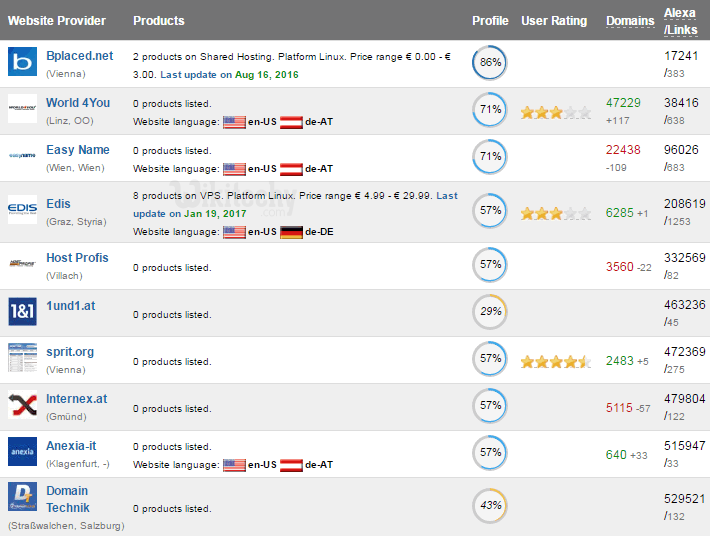
Task: Click the Website Provider column header
Action: pyautogui.click(x=57, y=21)
